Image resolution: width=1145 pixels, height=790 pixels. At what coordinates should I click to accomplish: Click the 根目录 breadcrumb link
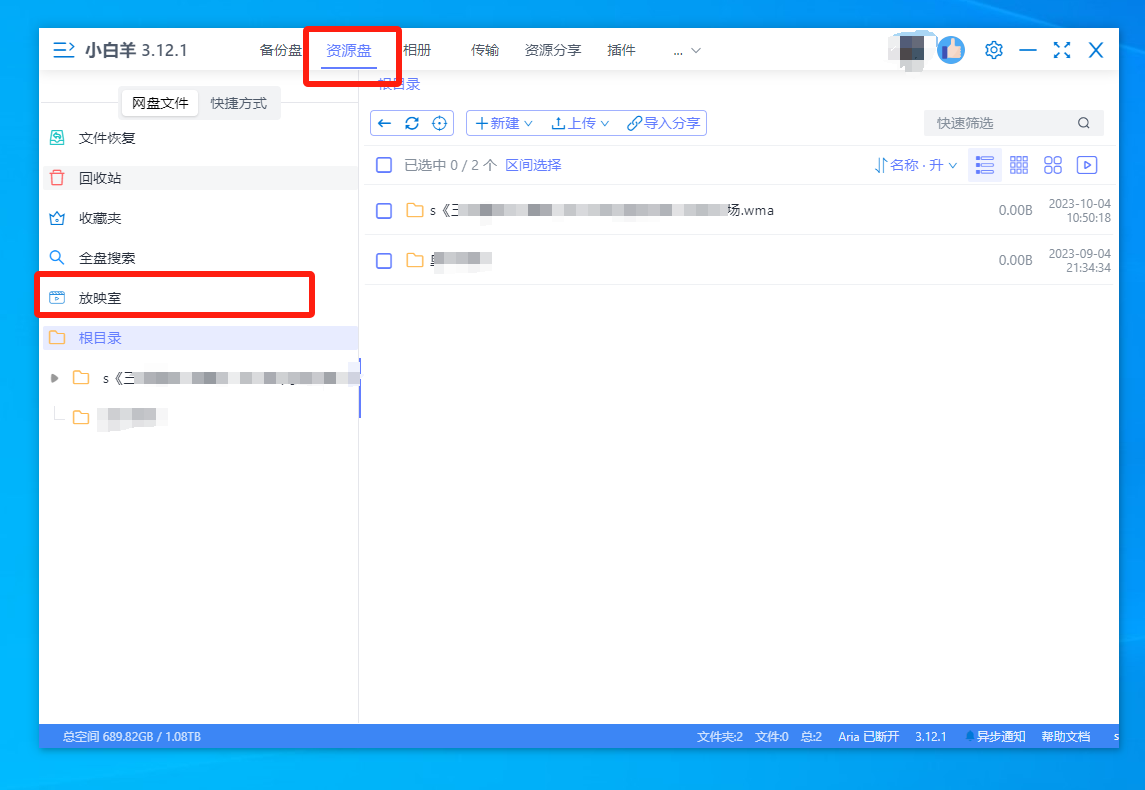point(399,84)
